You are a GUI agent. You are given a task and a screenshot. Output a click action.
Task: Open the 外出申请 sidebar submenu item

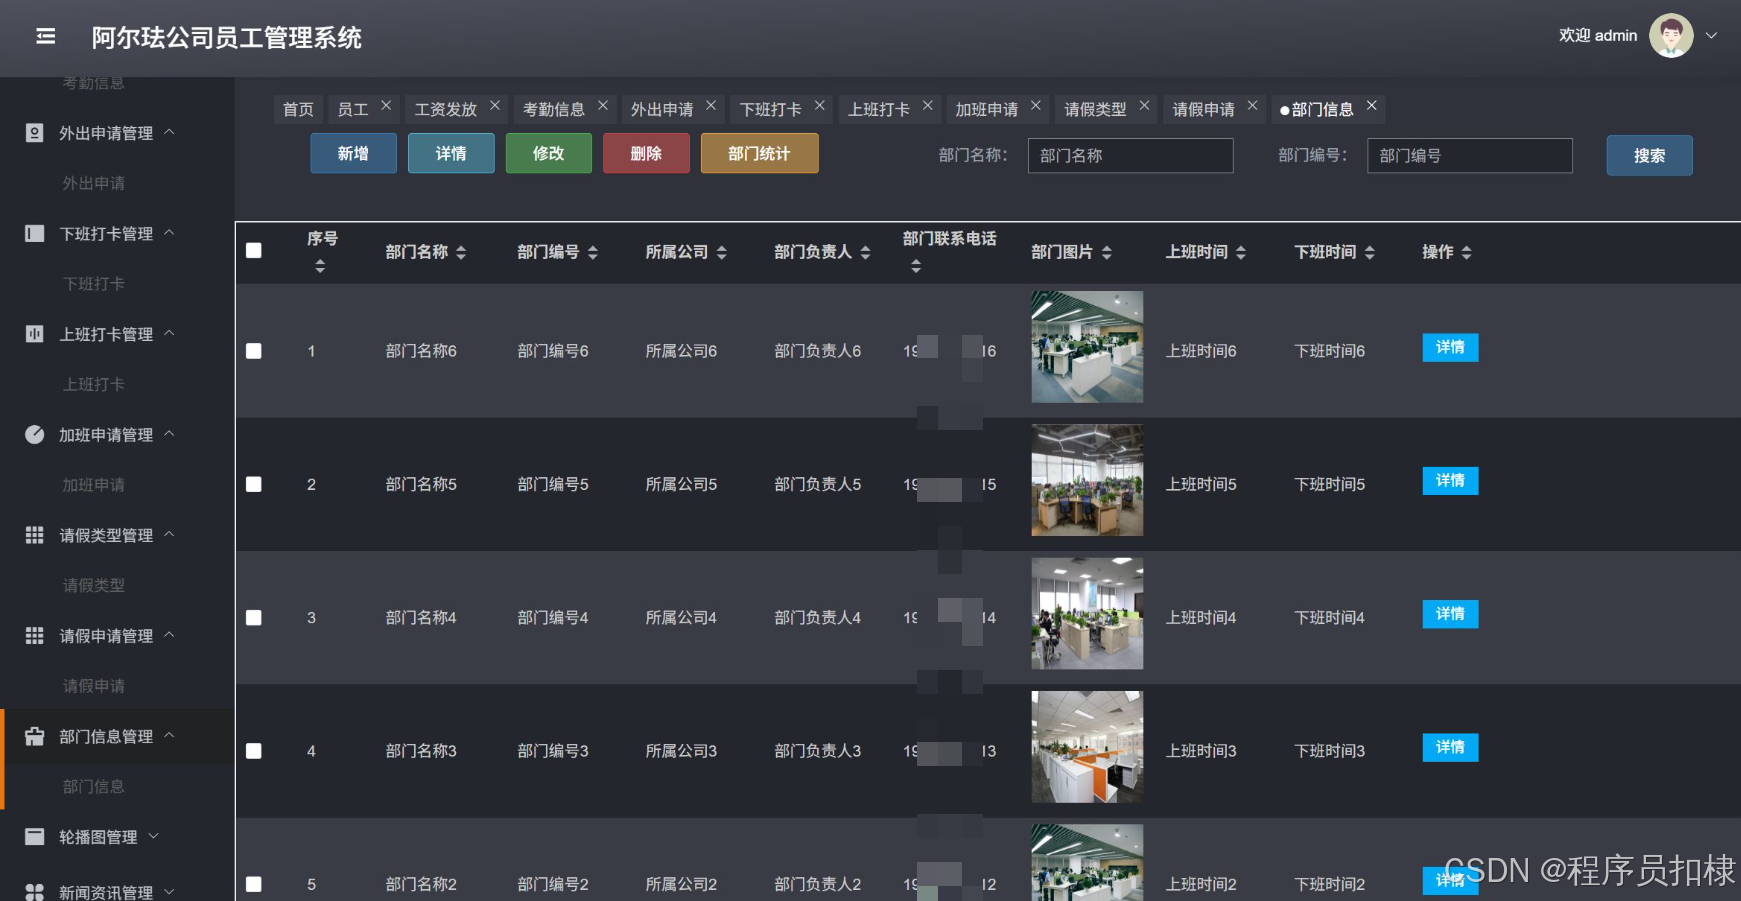94,183
